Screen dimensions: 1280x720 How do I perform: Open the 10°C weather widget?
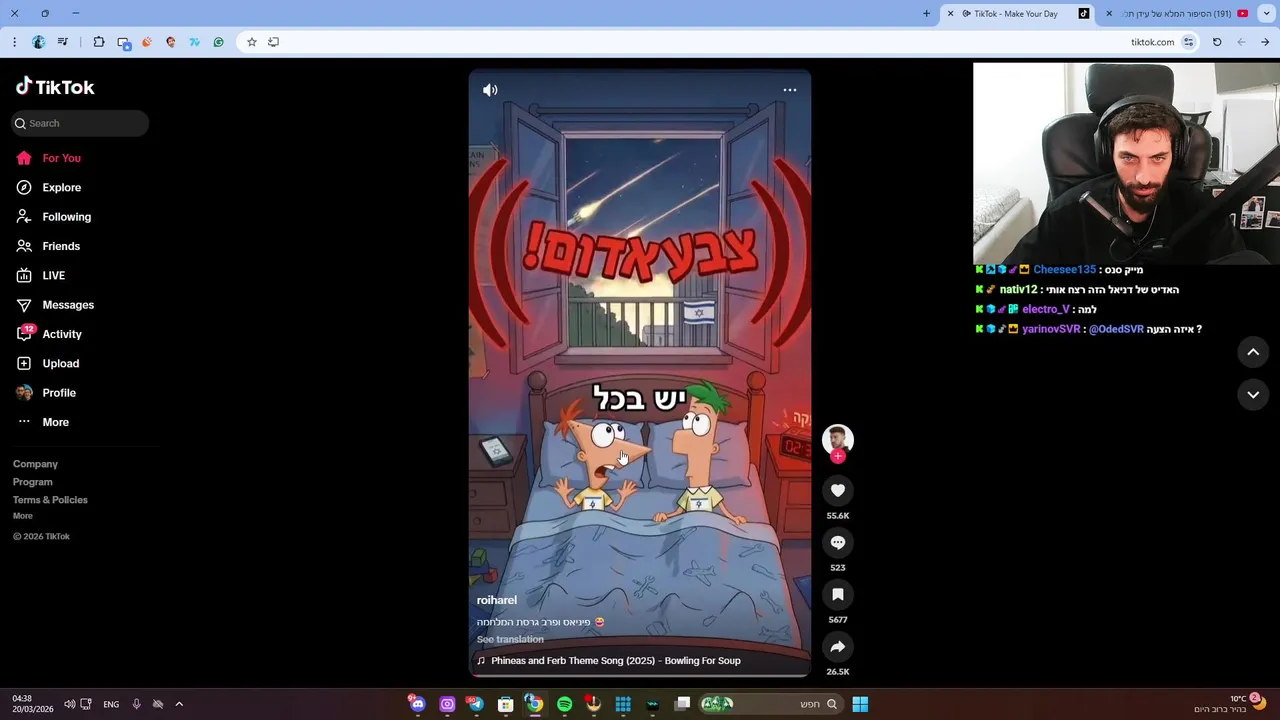click(1228, 704)
